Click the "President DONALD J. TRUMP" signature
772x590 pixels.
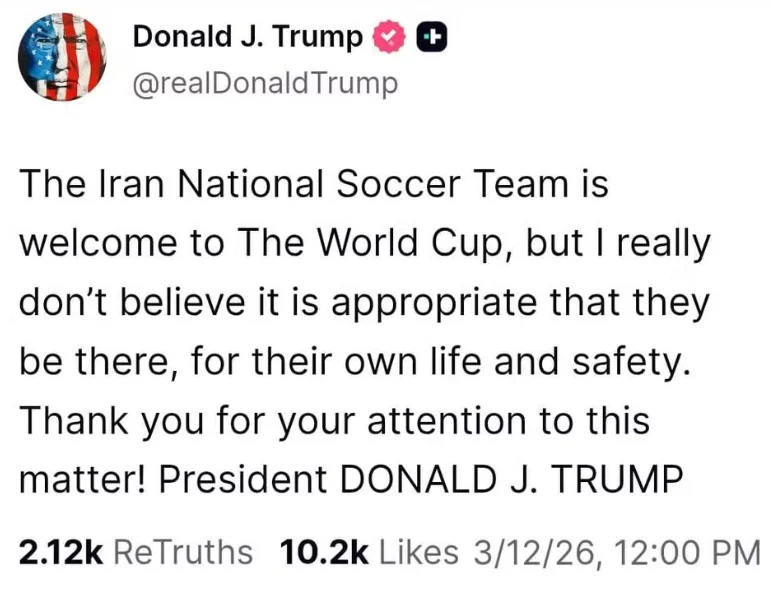click(420, 479)
